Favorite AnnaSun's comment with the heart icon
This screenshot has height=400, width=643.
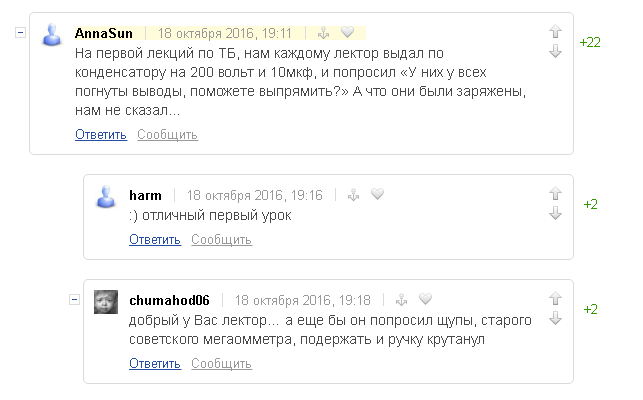point(347,32)
